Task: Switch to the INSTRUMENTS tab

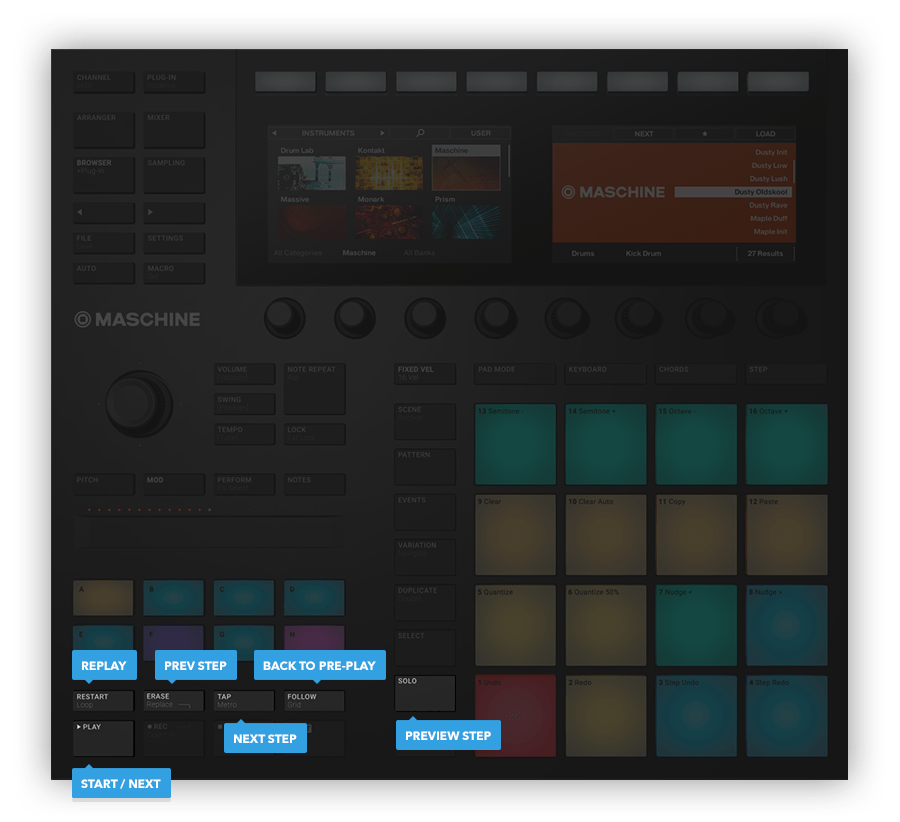Action: tap(328, 133)
